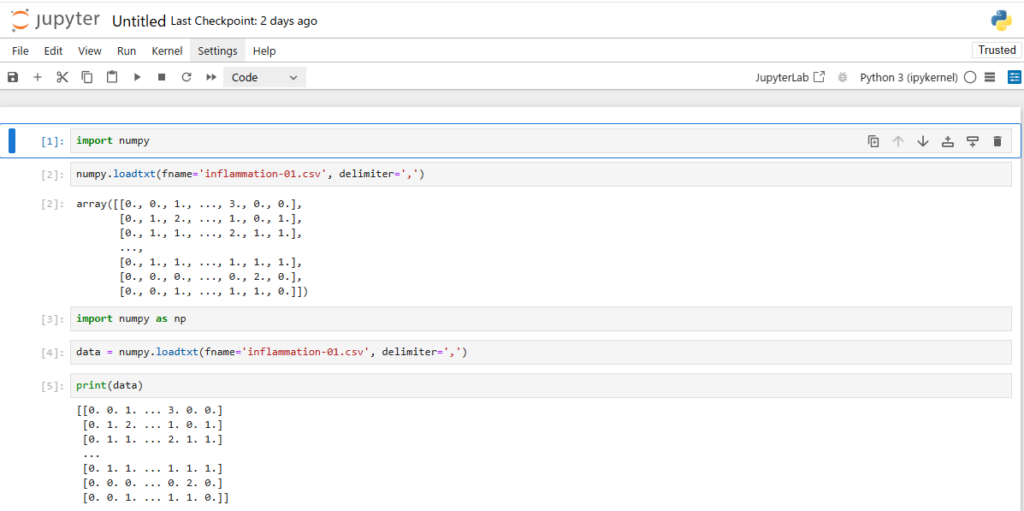Insert a new cell using the plus icon

(x=38, y=77)
